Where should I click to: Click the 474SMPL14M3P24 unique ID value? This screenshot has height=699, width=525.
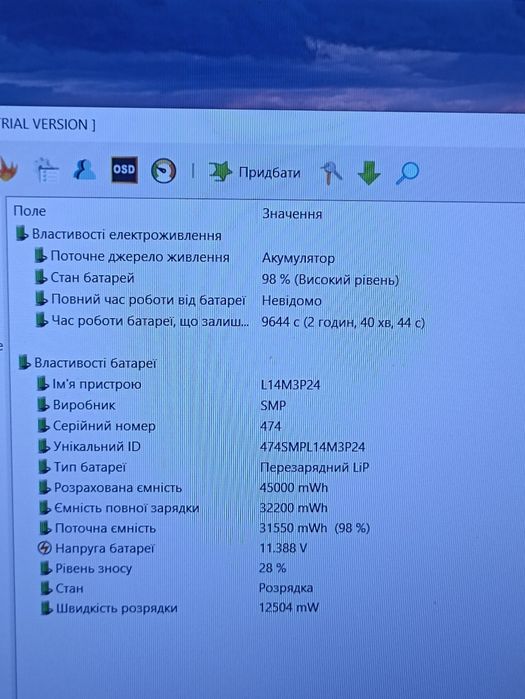pyautogui.click(x=313, y=447)
